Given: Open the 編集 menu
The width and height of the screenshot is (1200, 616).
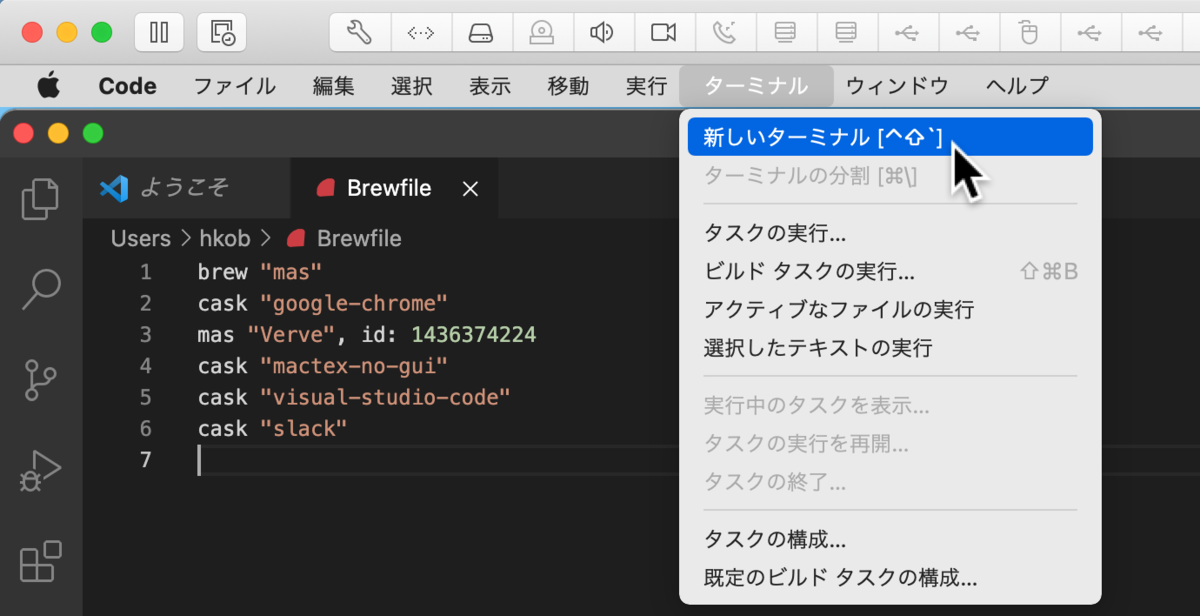Looking at the screenshot, I should tap(333, 86).
